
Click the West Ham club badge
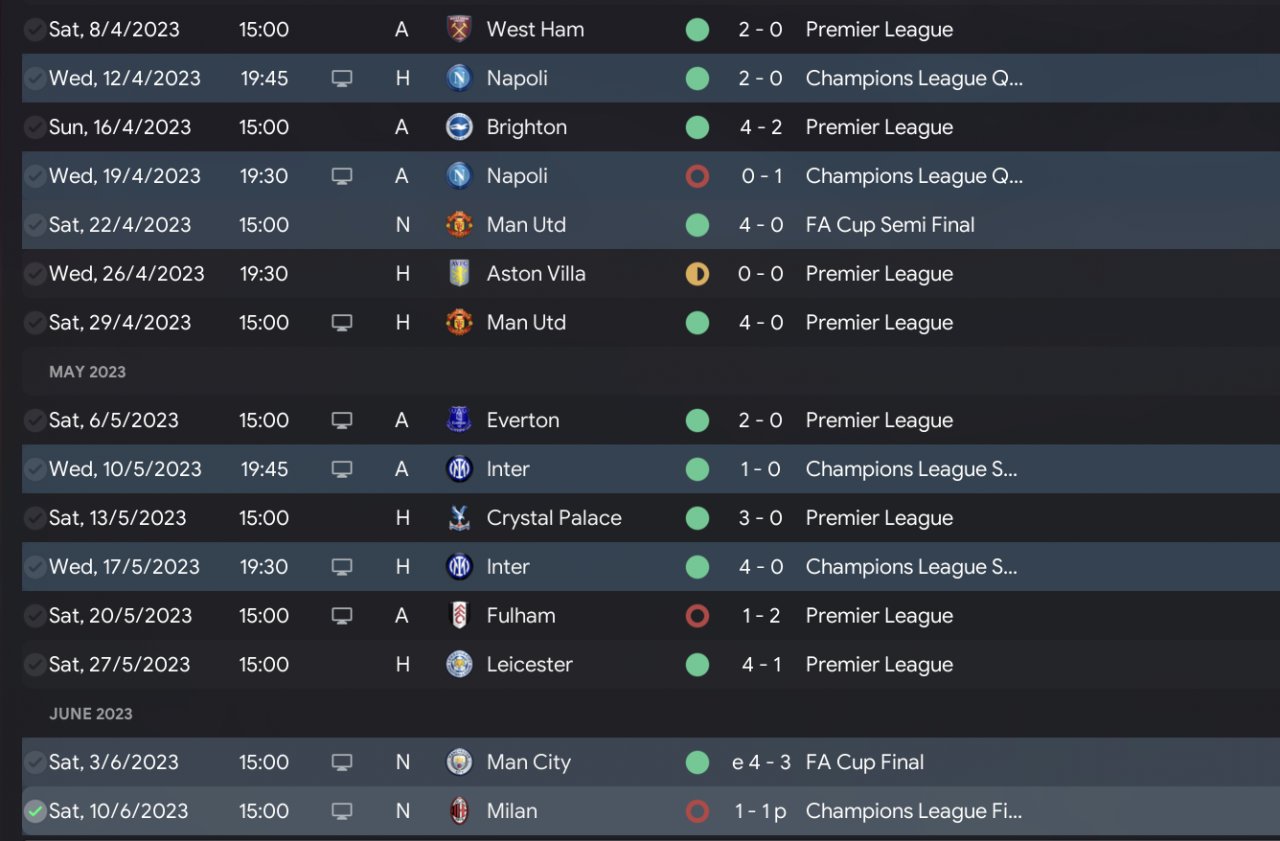coord(459,29)
